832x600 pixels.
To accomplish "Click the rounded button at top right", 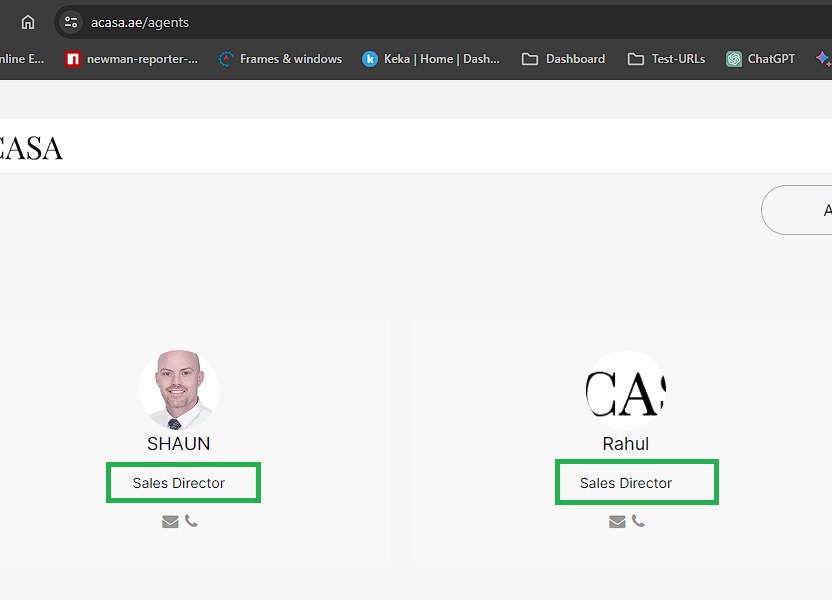I will [x=800, y=210].
